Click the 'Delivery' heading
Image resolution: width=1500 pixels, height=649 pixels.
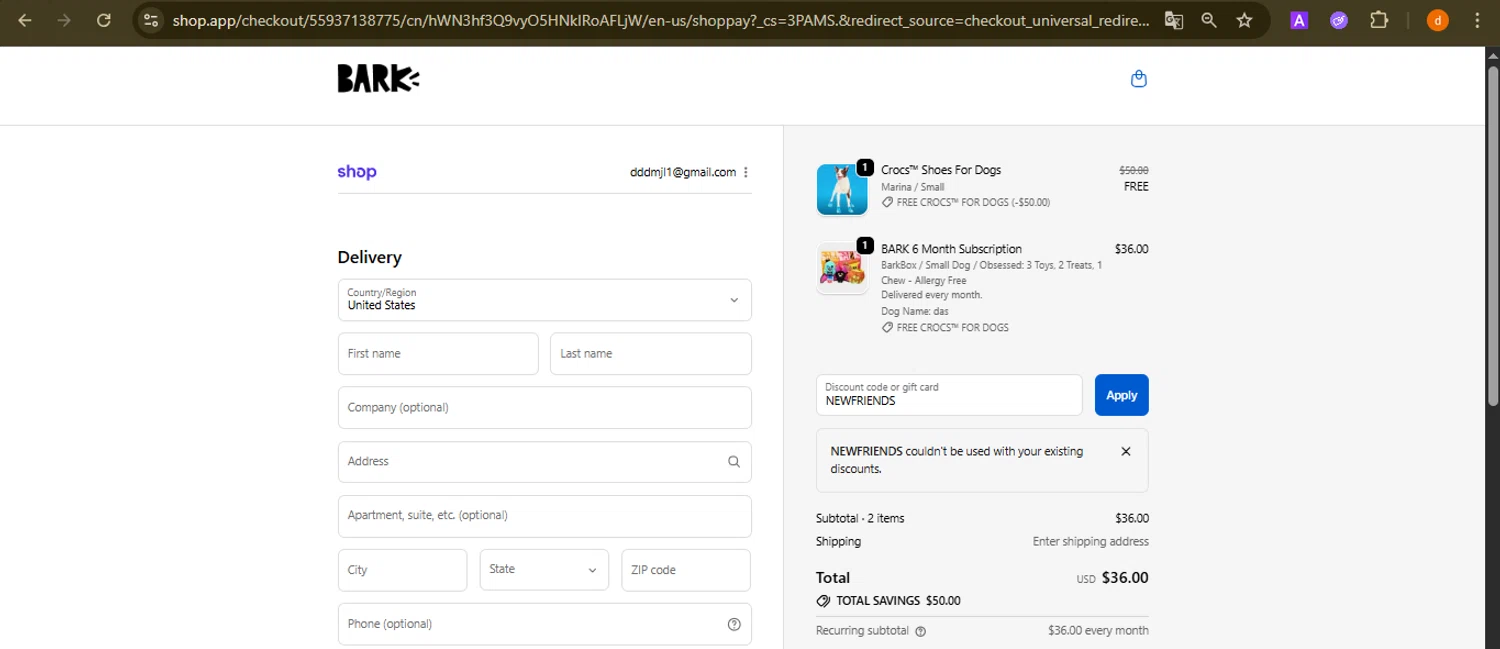click(369, 257)
